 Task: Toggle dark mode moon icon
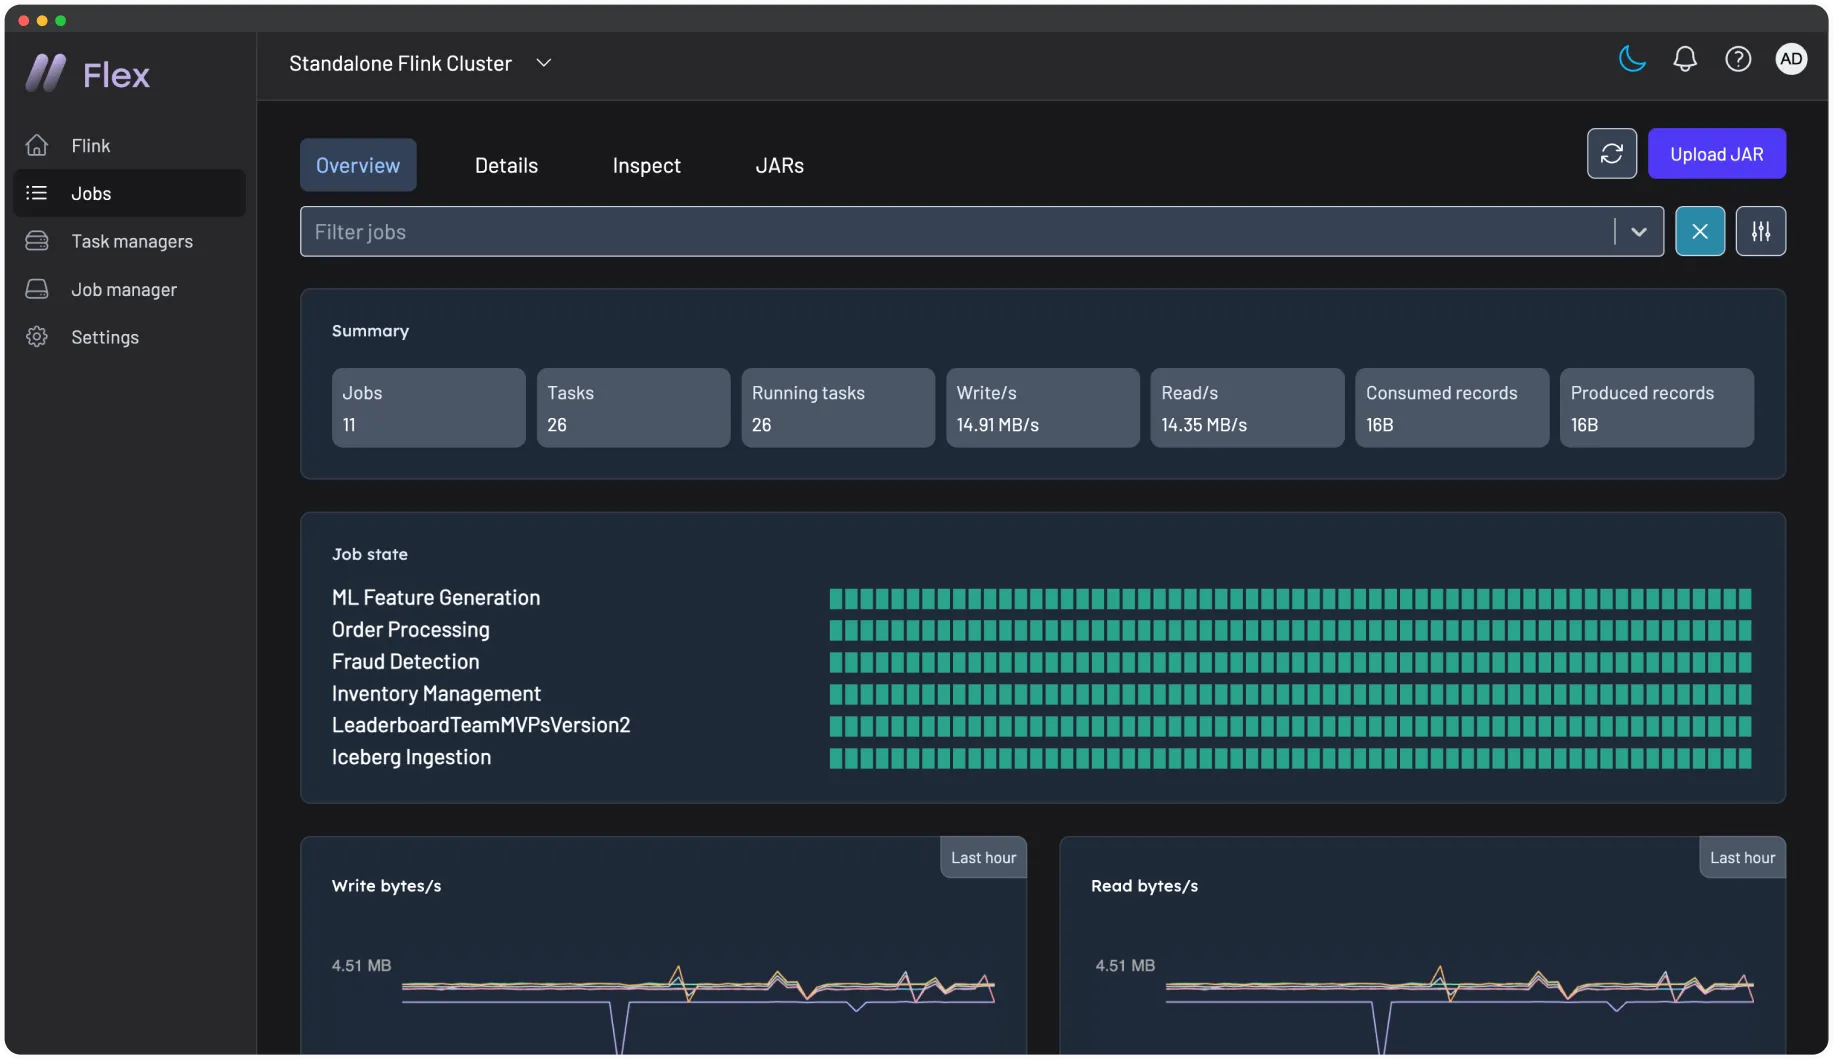click(1632, 60)
